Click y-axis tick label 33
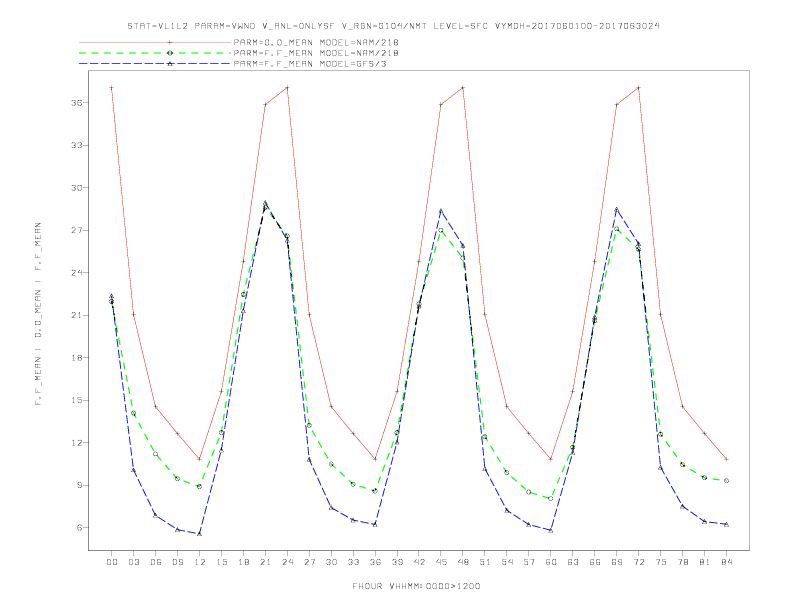792x612 pixels. pos(77,145)
